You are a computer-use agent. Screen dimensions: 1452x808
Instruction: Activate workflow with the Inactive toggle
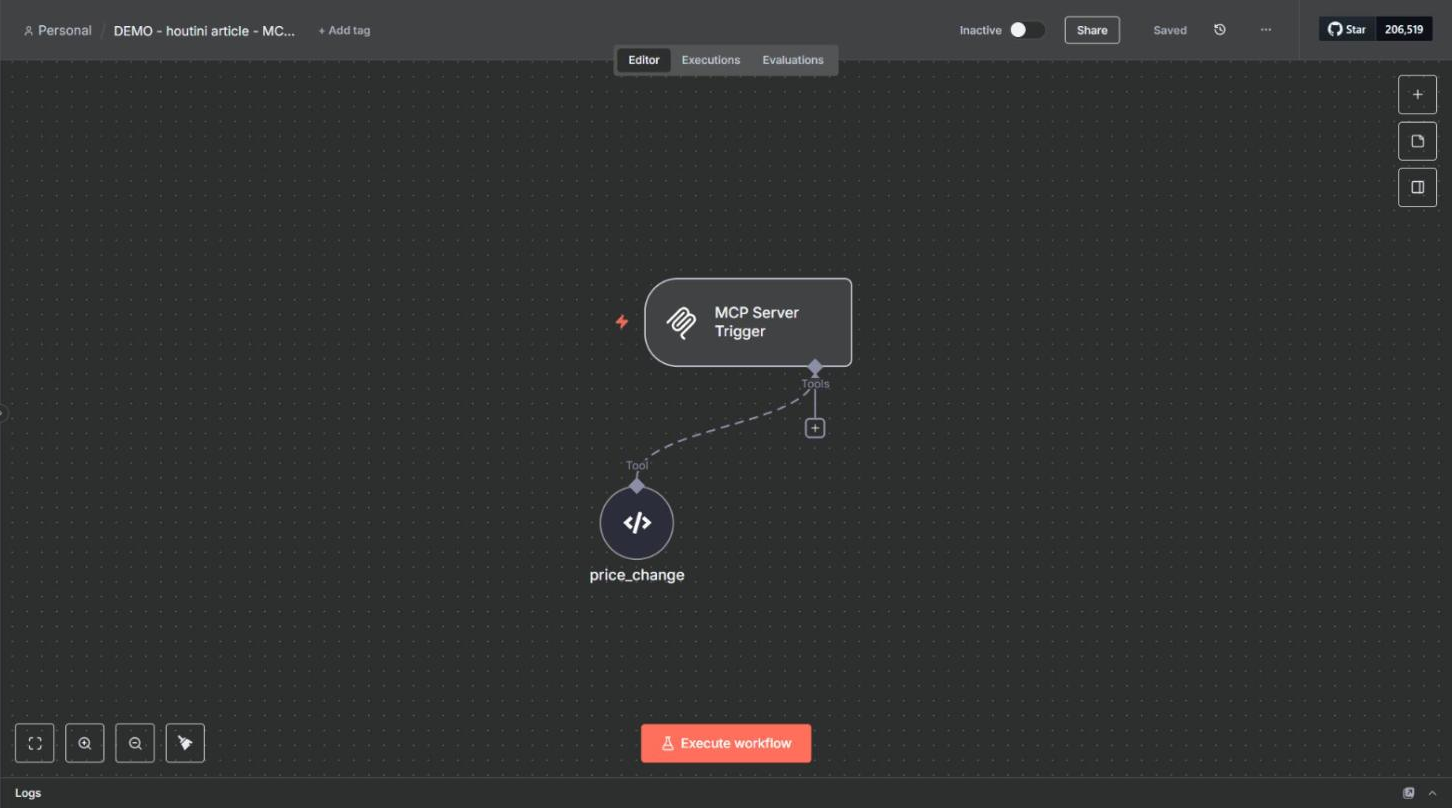(x=1026, y=30)
